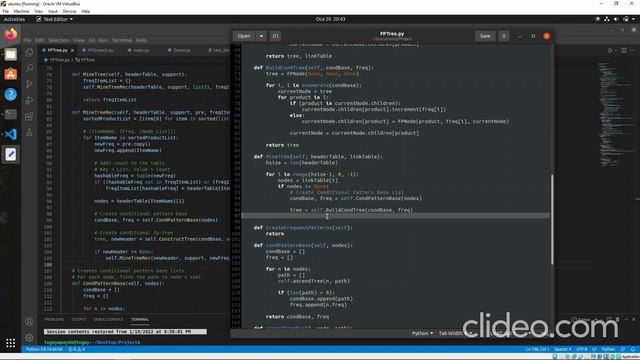Open VS Code Selection menu

click(58, 40)
